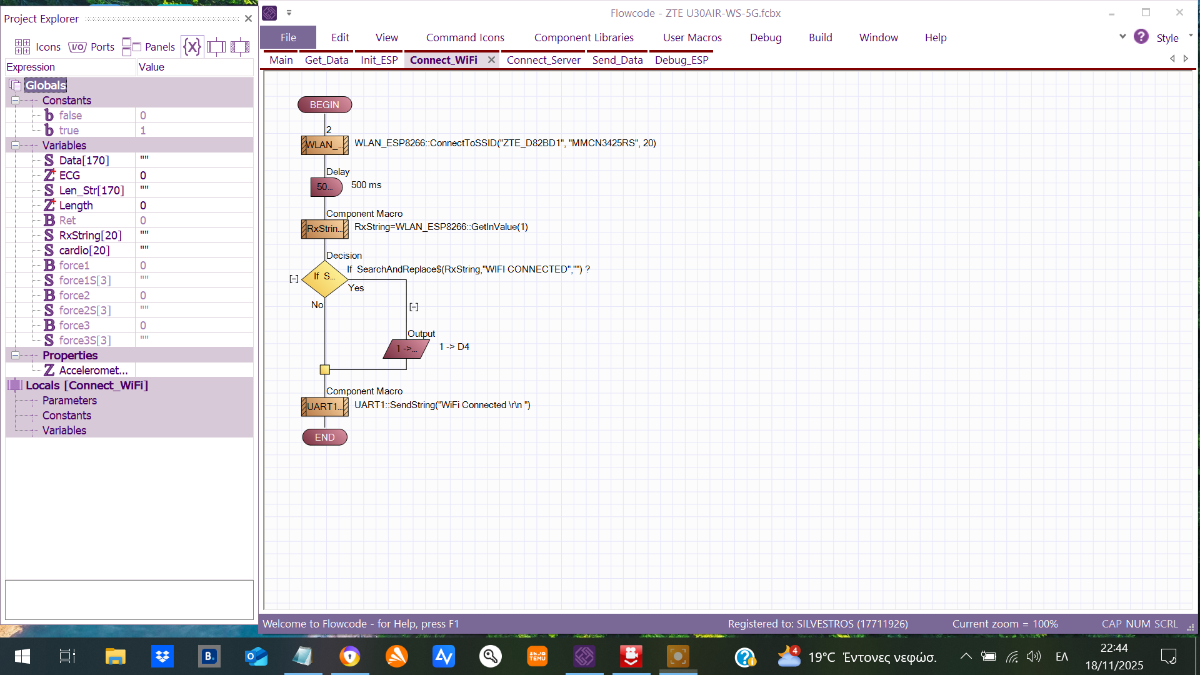Image resolution: width=1200 pixels, height=675 pixels.
Task: Select the WLAN ConnectToSSID command icon
Action: (324, 144)
